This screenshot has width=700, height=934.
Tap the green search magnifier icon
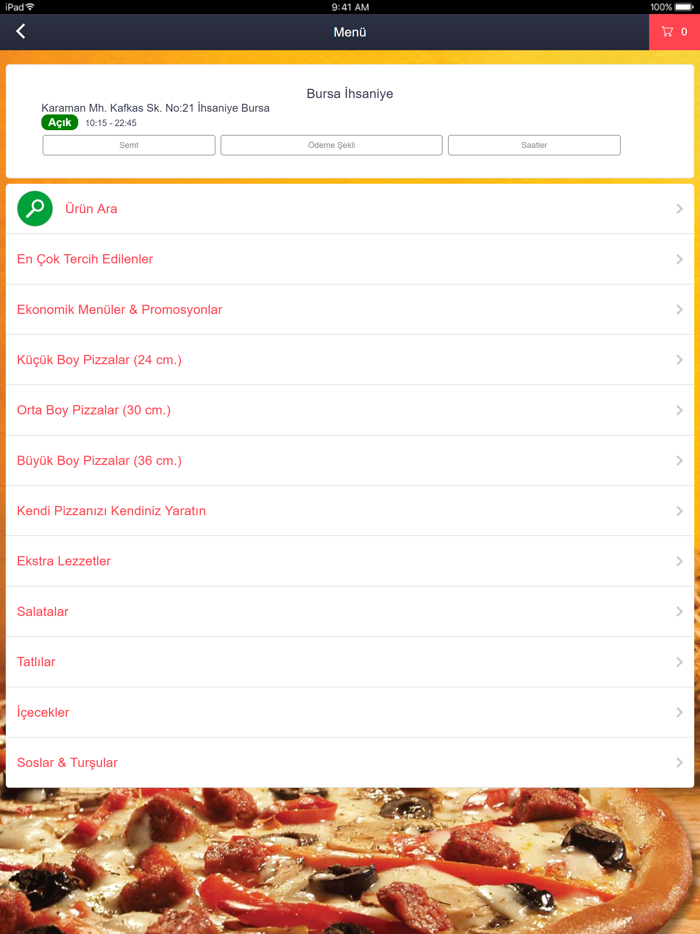[35, 208]
